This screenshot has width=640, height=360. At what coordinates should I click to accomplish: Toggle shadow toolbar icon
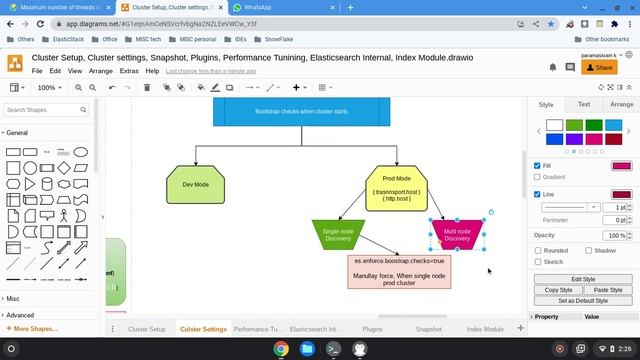[229, 87]
